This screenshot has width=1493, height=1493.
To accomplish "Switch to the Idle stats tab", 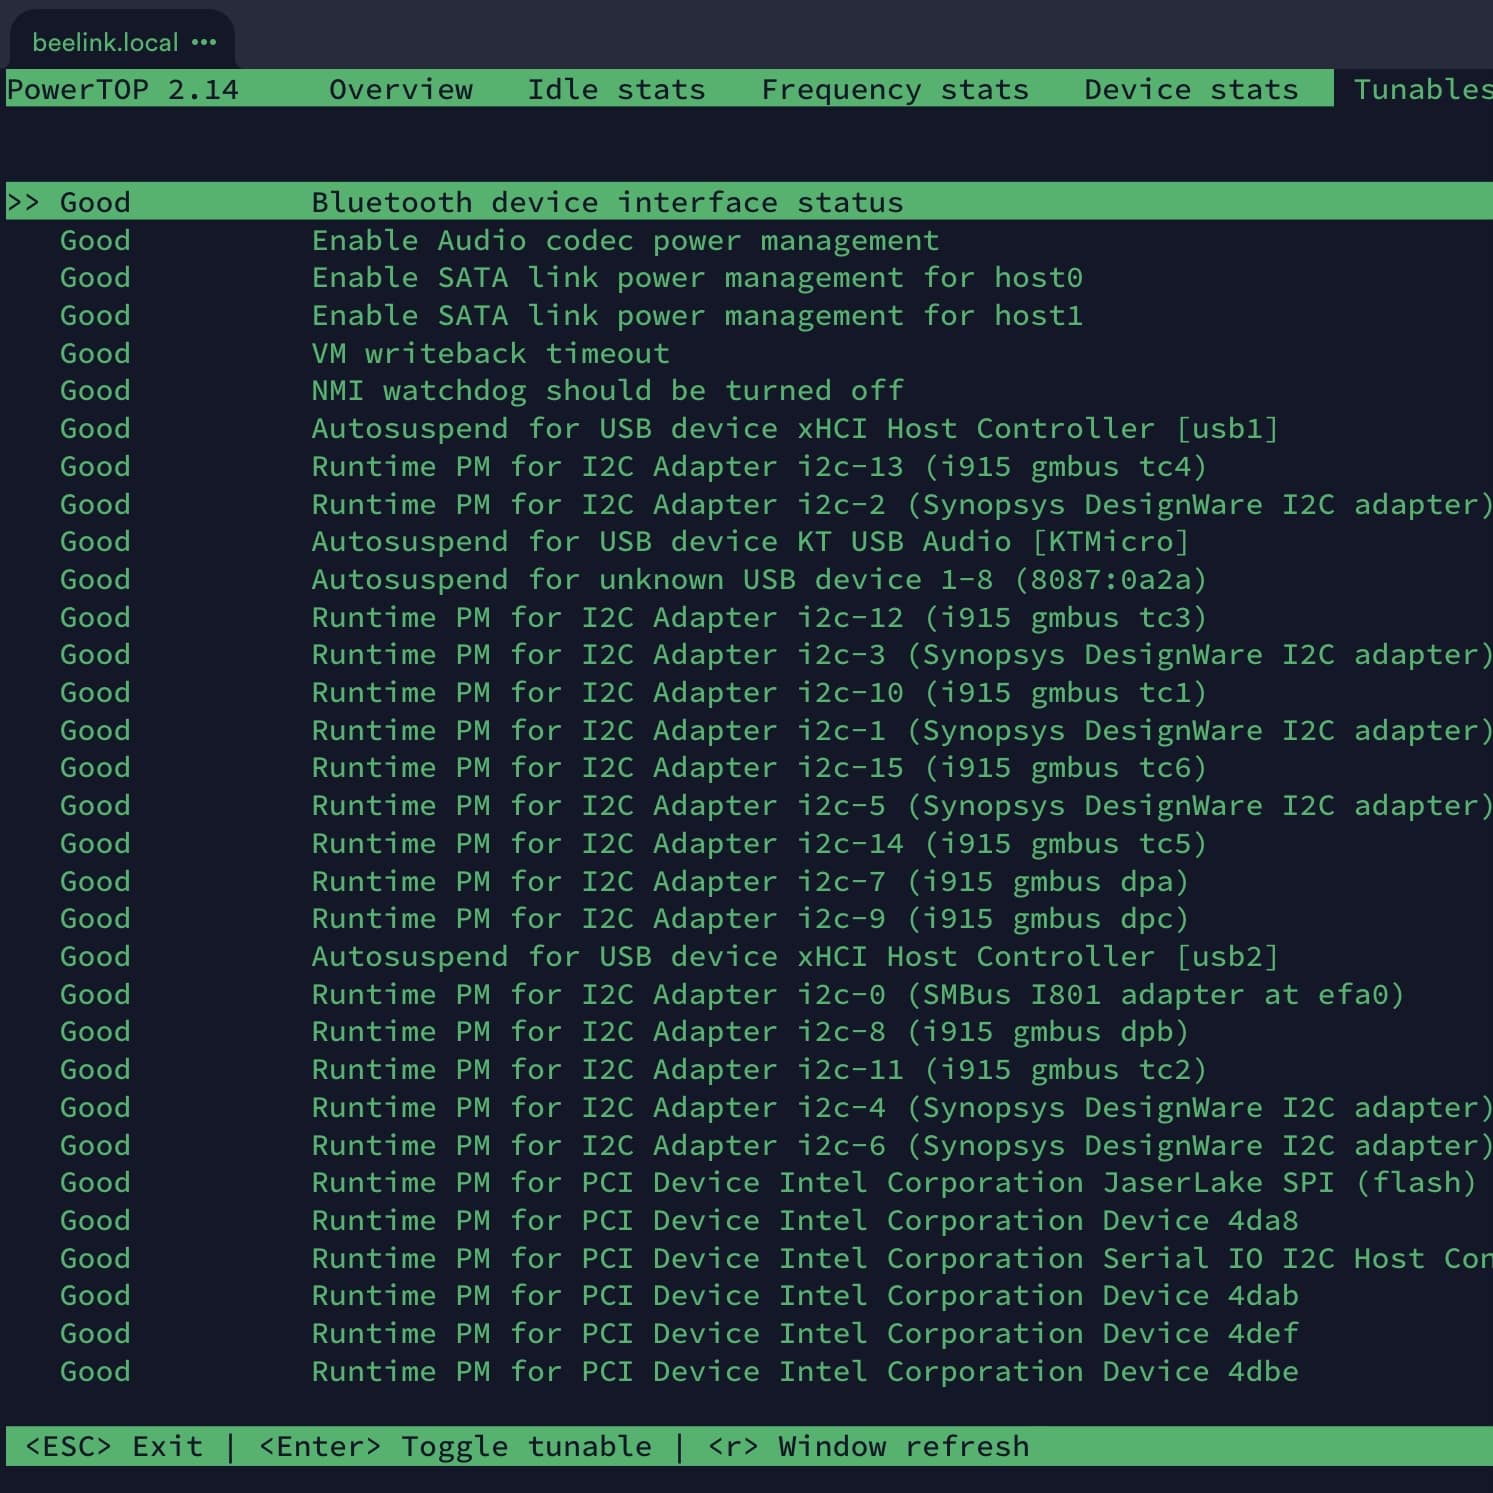I will (616, 89).
